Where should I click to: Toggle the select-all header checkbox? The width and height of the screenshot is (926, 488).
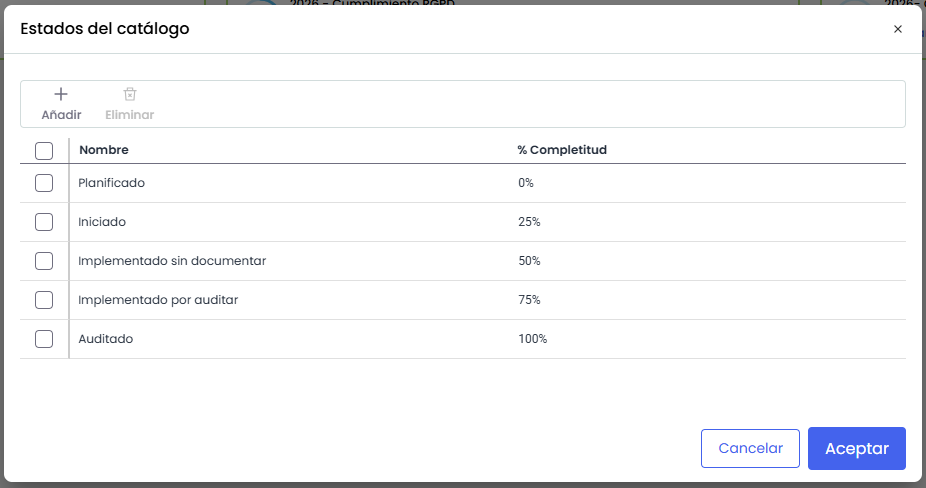coord(44,151)
